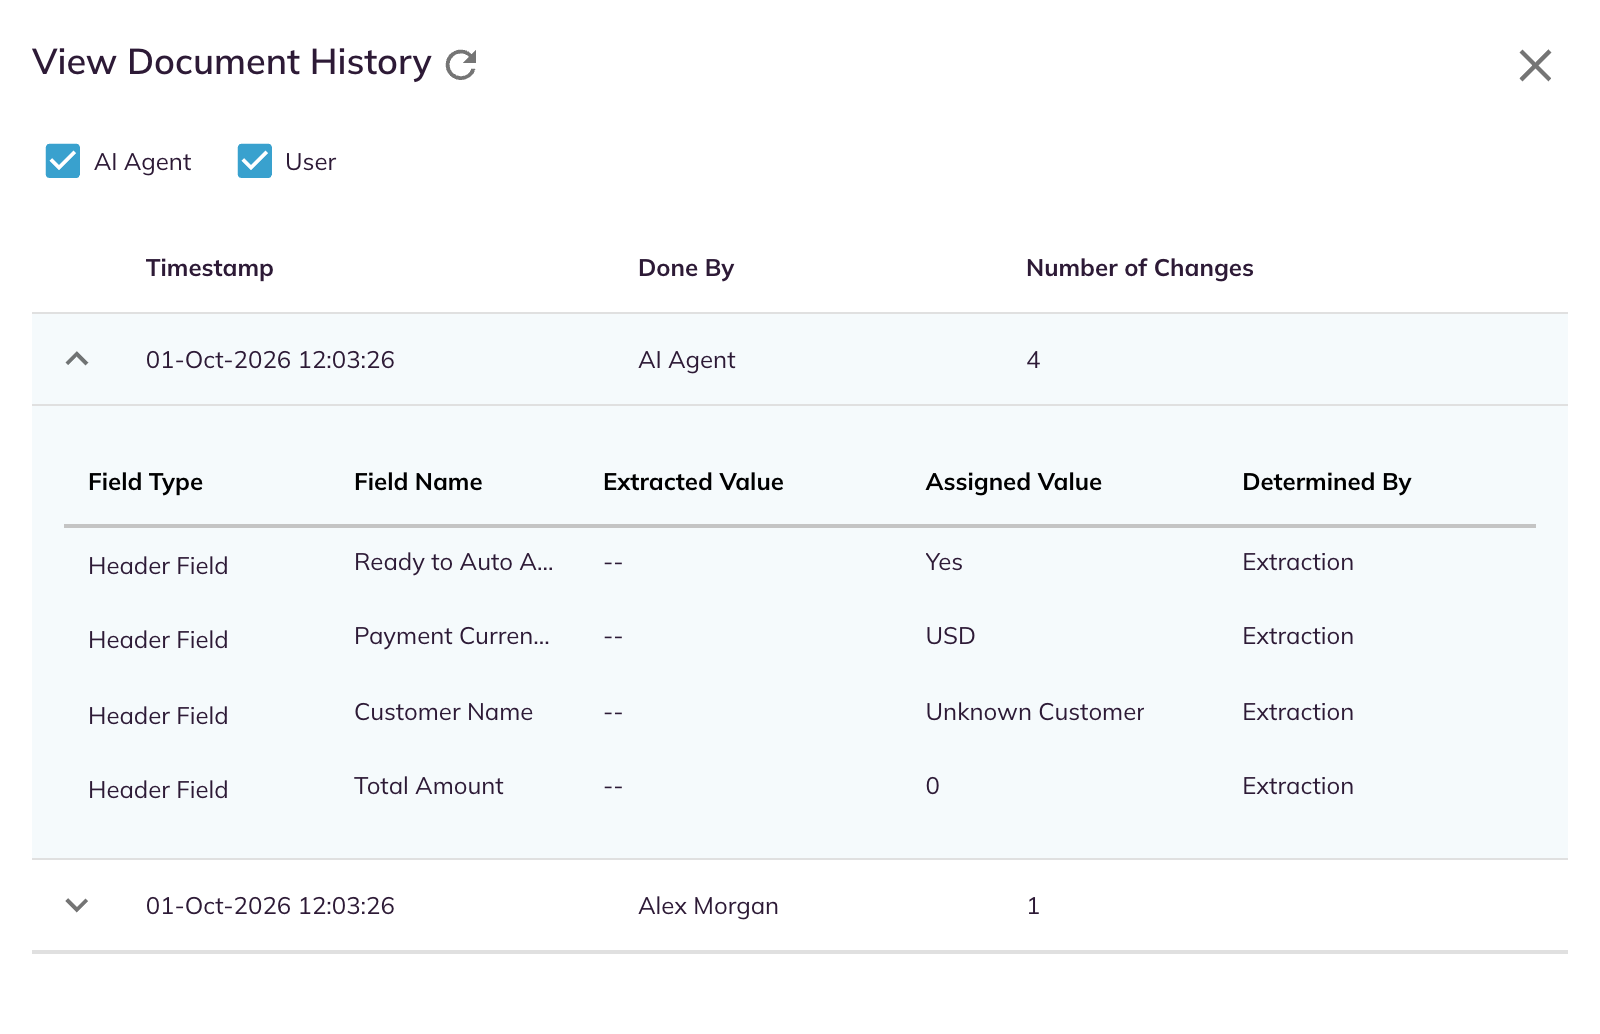Collapse the AI Agent history row
The width and height of the screenshot is (1600, 1034).
(x=77, y=359)
